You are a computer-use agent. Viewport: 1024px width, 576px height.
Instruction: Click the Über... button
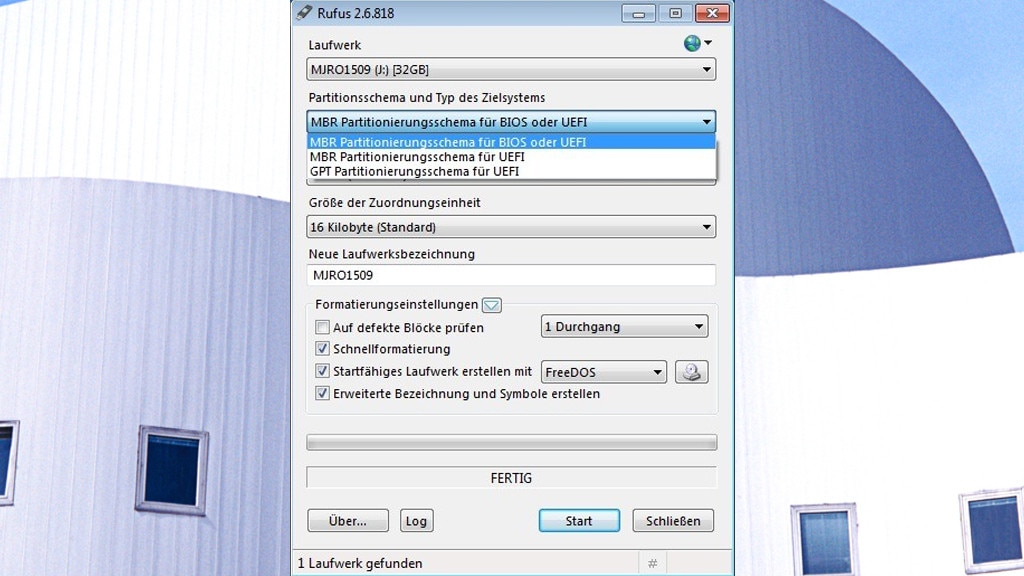click(x=348, y=520)
